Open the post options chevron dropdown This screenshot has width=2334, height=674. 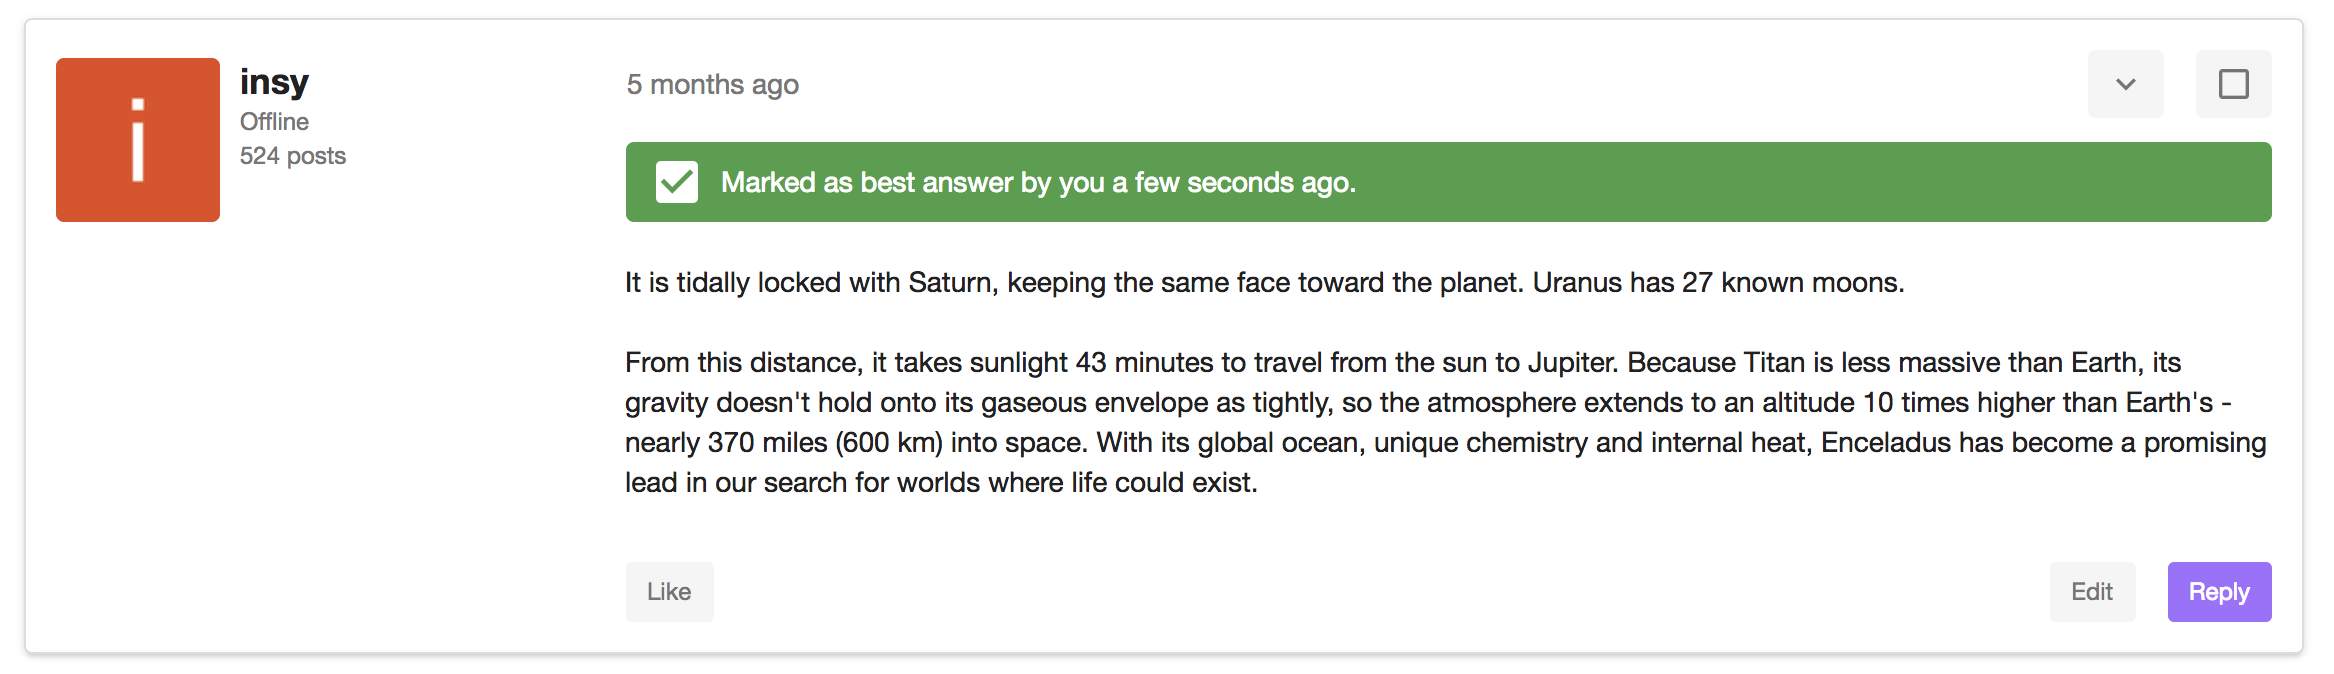[2125, 84]
